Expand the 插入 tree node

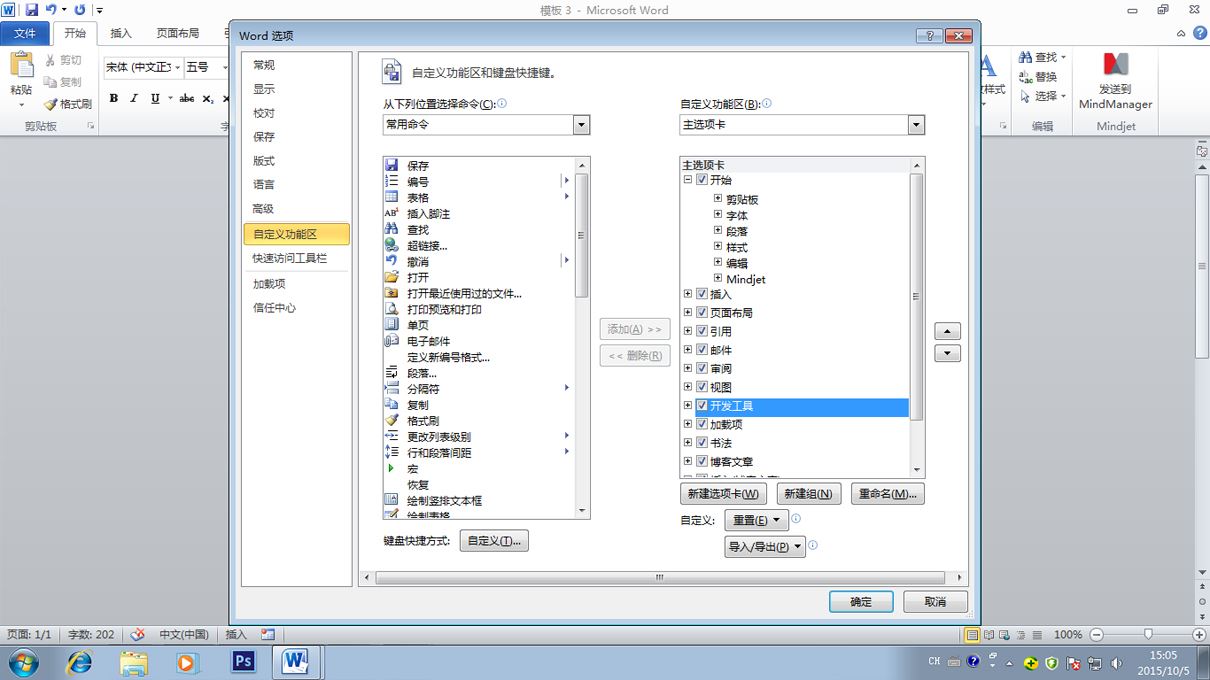pos(688,294)
